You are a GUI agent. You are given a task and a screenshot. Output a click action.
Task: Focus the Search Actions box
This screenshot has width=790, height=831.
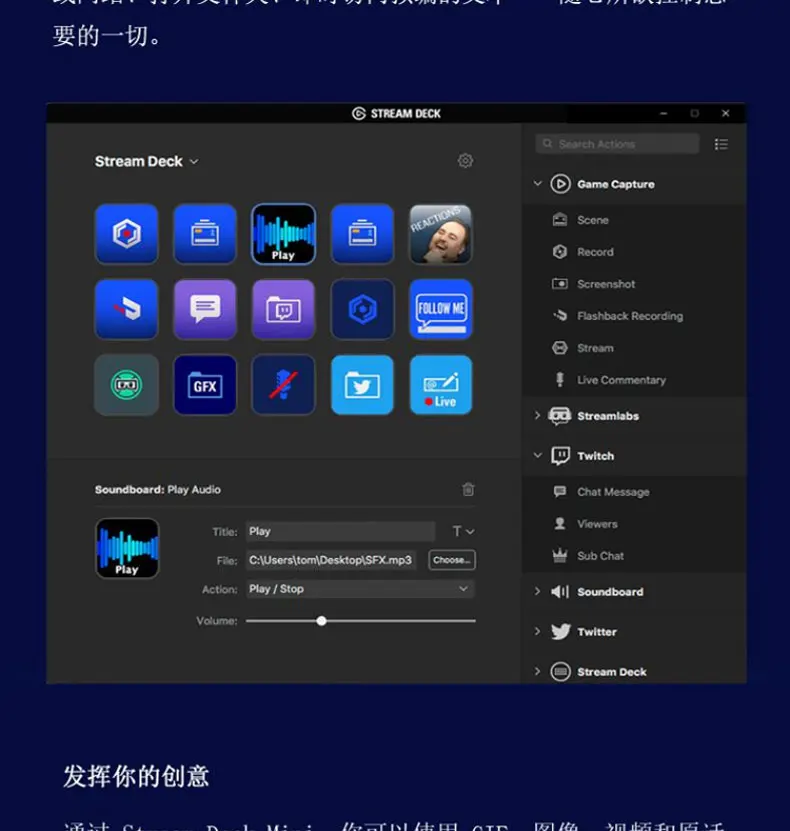[x=617, y=144]
